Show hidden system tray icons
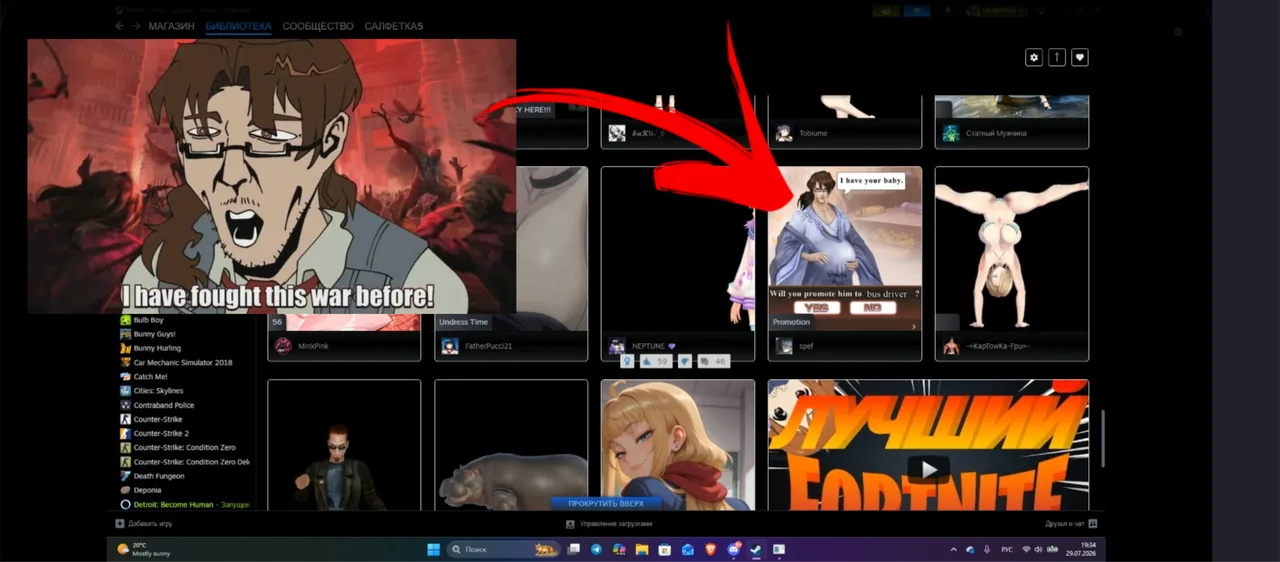Screen dimensions: 1280x562 click(x=953, y=549)
